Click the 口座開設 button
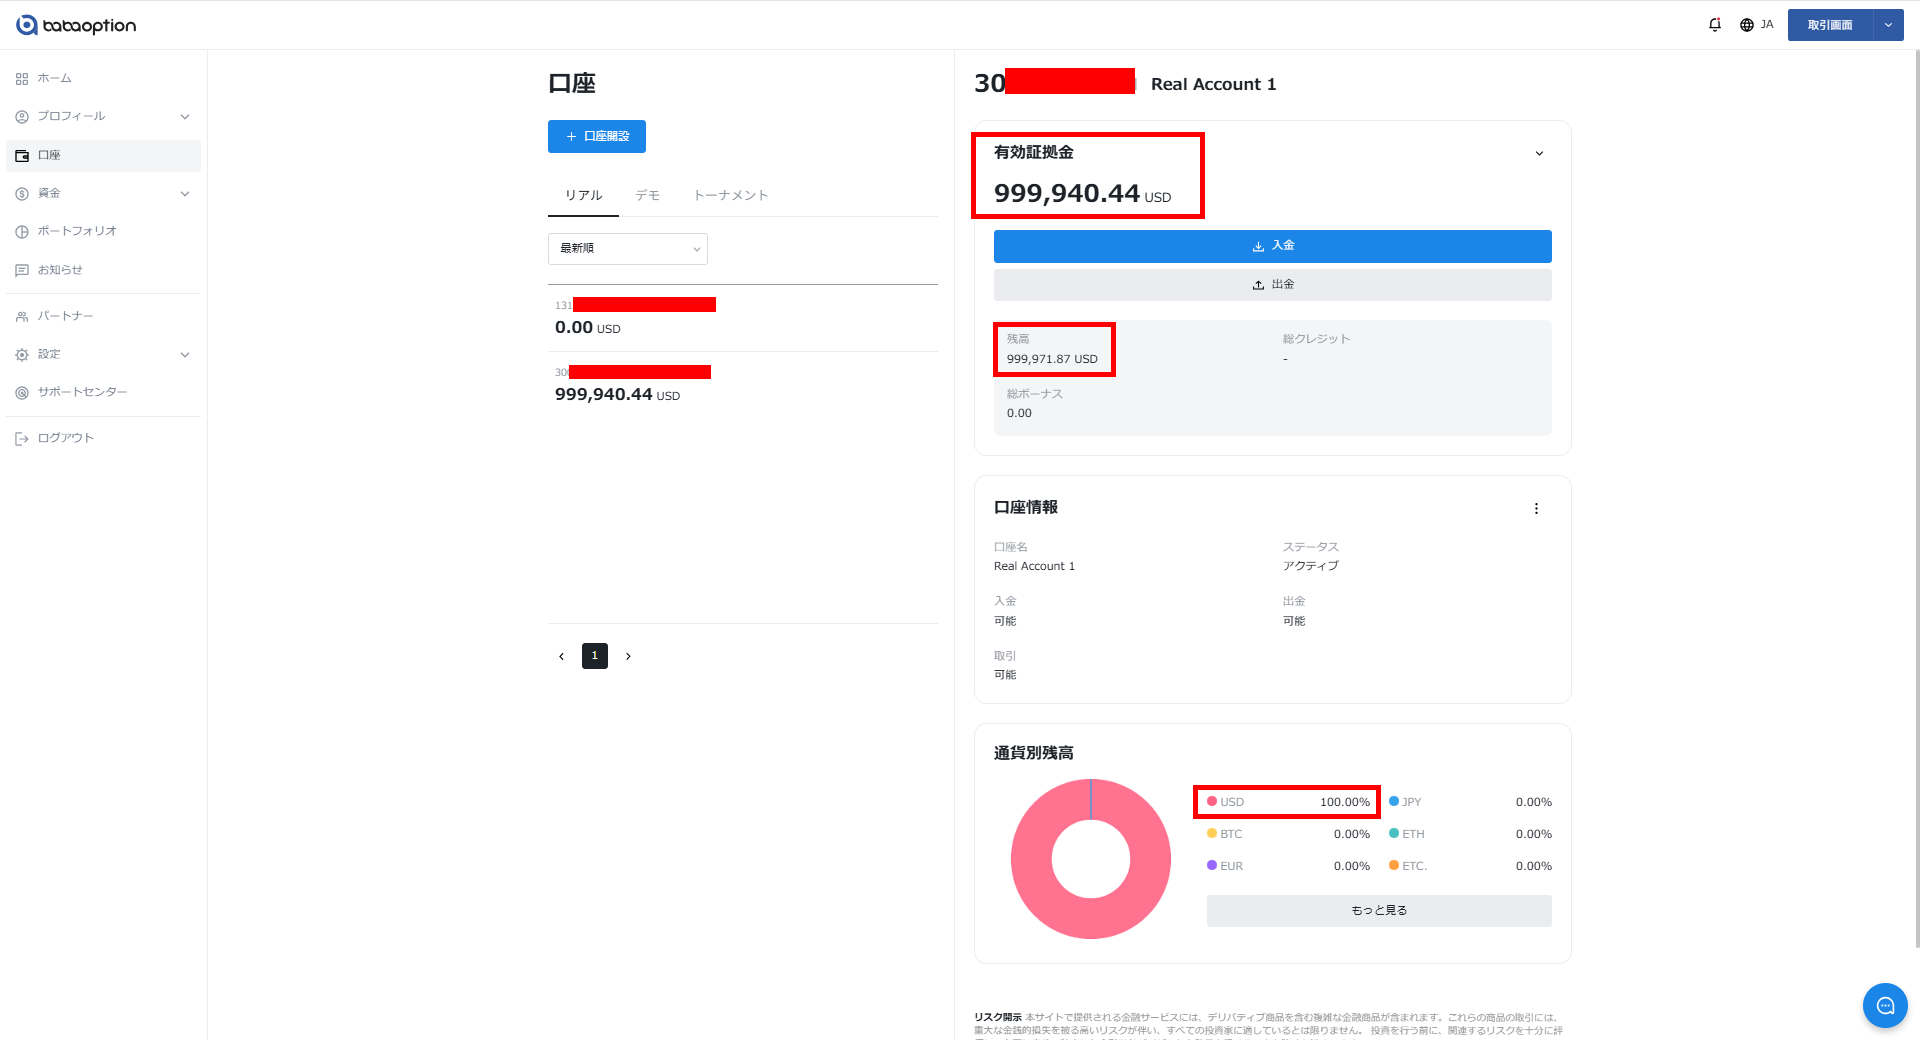 click(x=597, y=137)
